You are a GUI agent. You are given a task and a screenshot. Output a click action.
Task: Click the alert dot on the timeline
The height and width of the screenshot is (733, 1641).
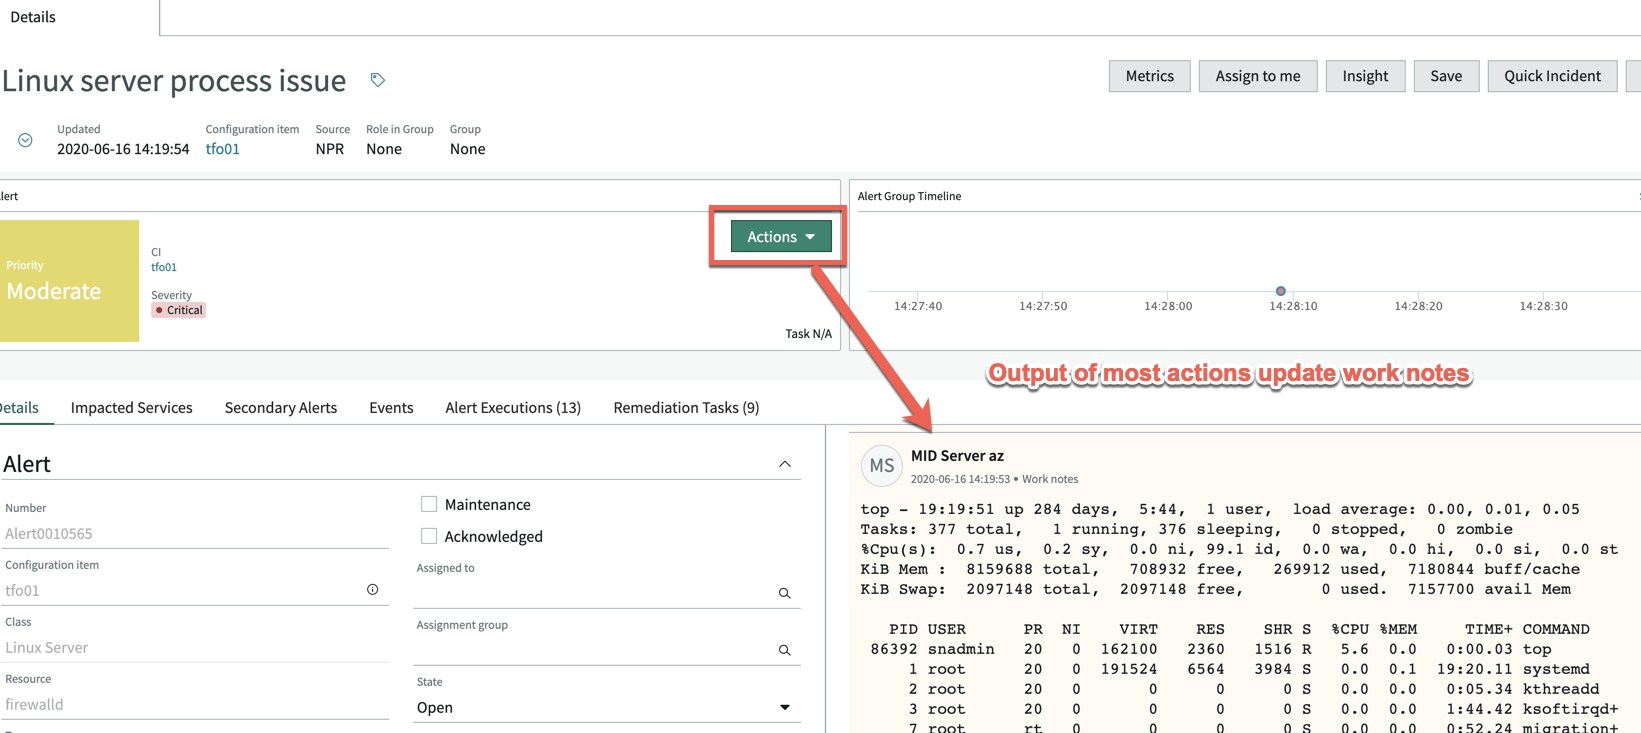1280,291
